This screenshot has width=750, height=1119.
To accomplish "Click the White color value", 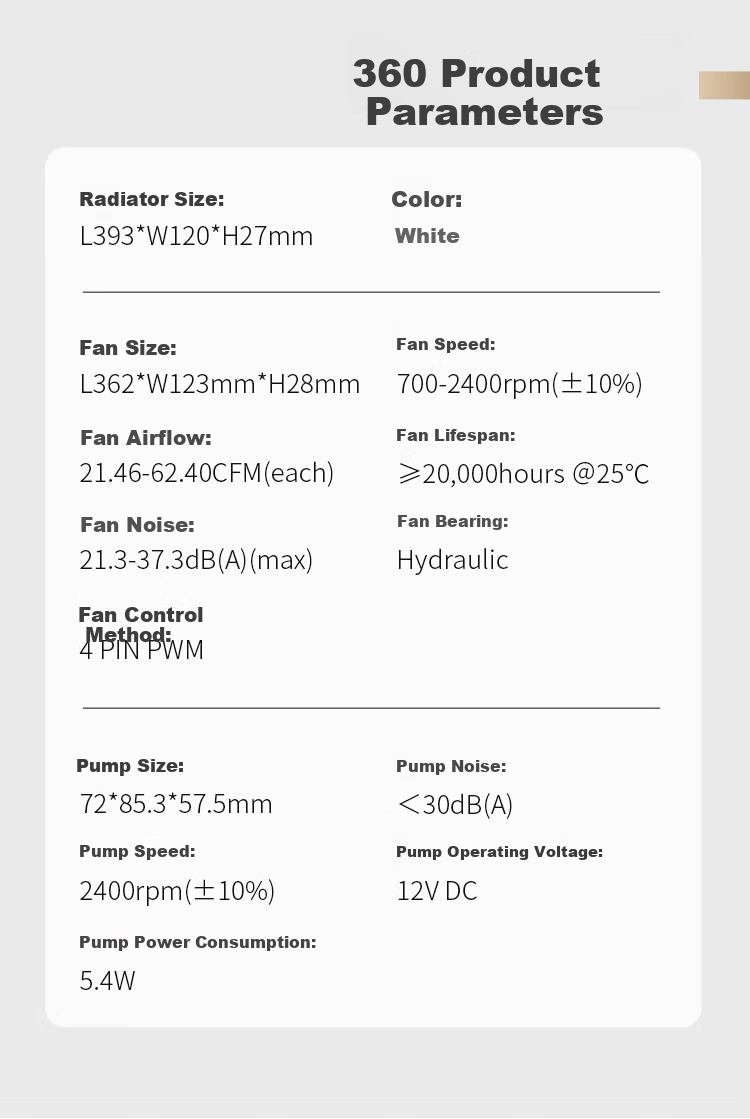I will [x=427, y=236].
